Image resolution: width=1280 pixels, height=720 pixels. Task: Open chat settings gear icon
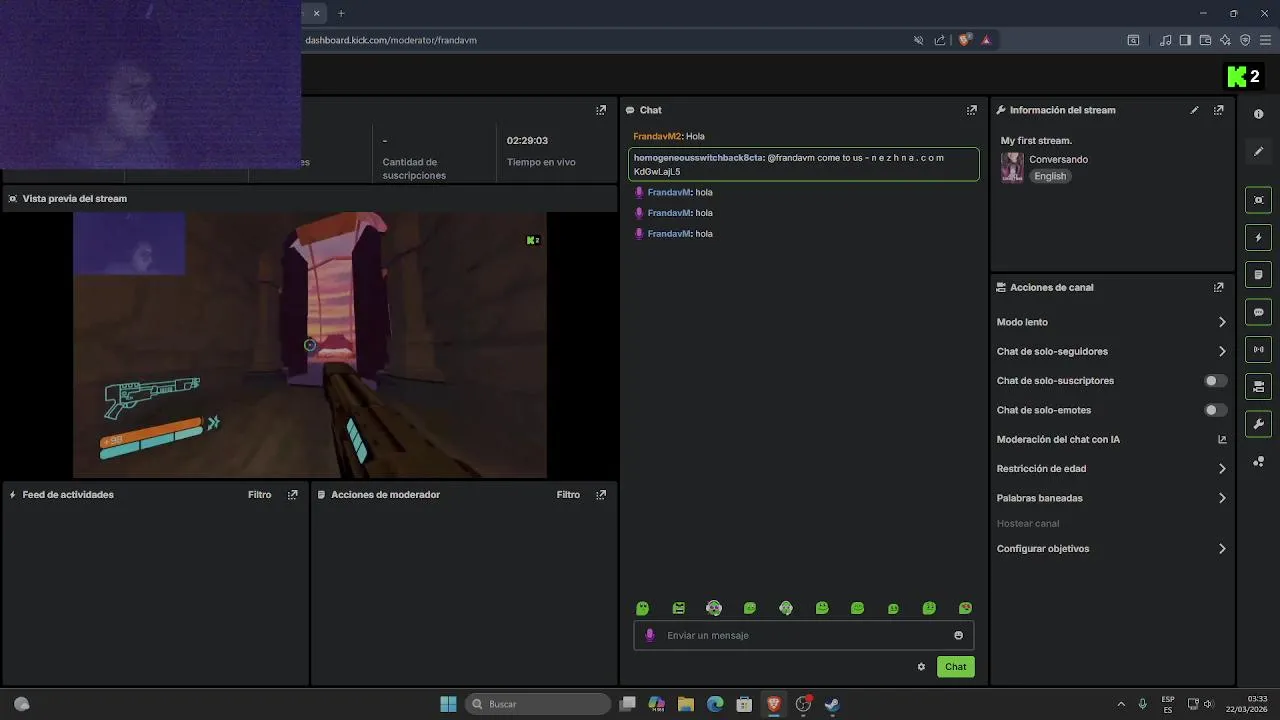(921, 667)
